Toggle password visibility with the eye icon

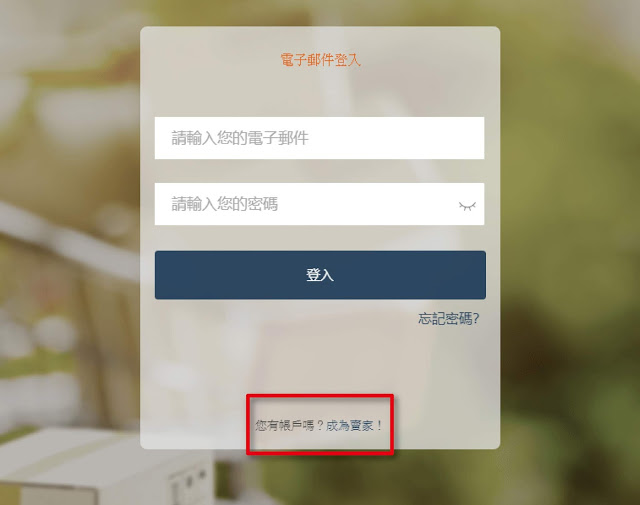coord(467,205)
